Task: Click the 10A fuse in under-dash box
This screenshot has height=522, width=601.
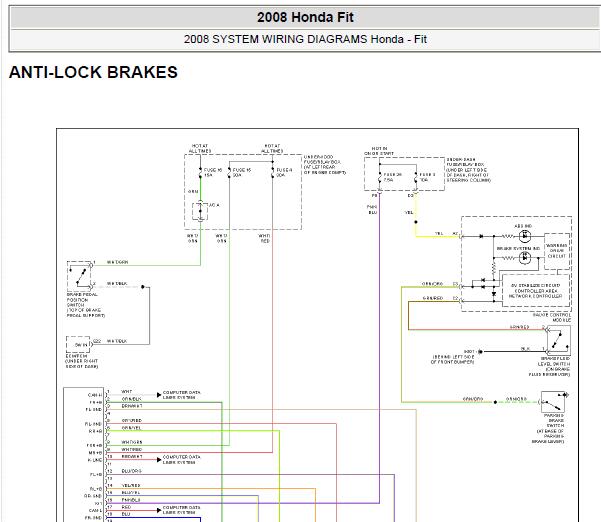Action: [x=416, y=177]
